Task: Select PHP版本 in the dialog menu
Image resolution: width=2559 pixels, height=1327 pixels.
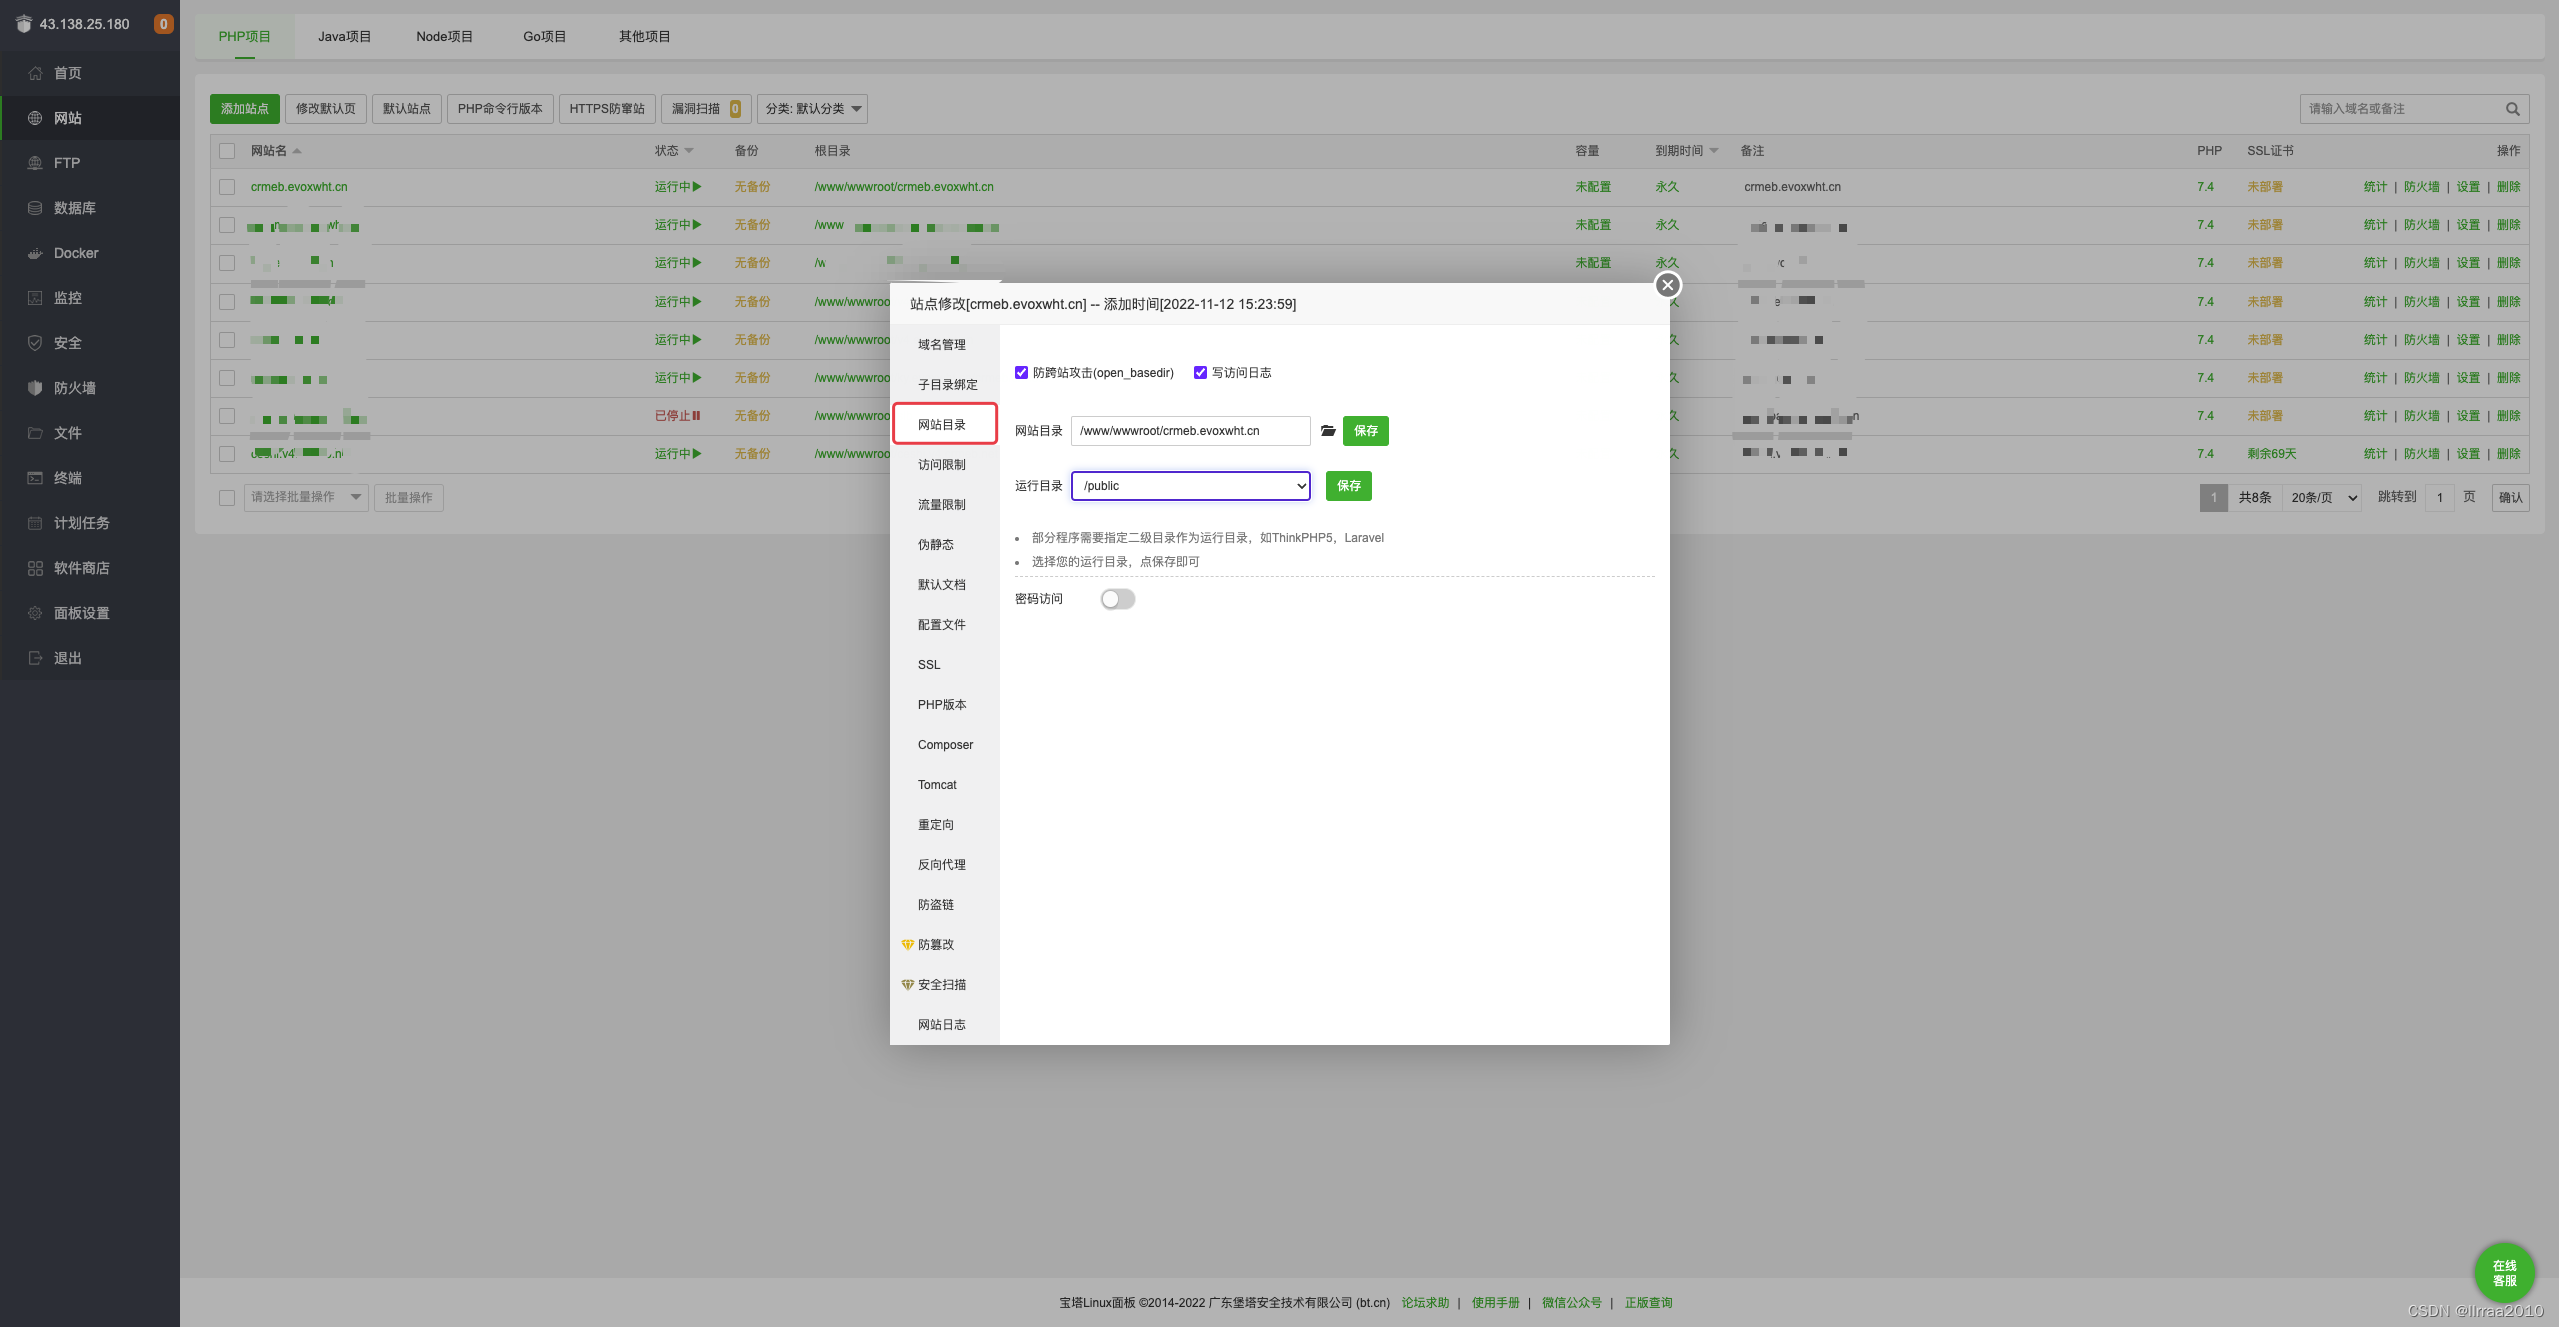Action: pos(944,705)
